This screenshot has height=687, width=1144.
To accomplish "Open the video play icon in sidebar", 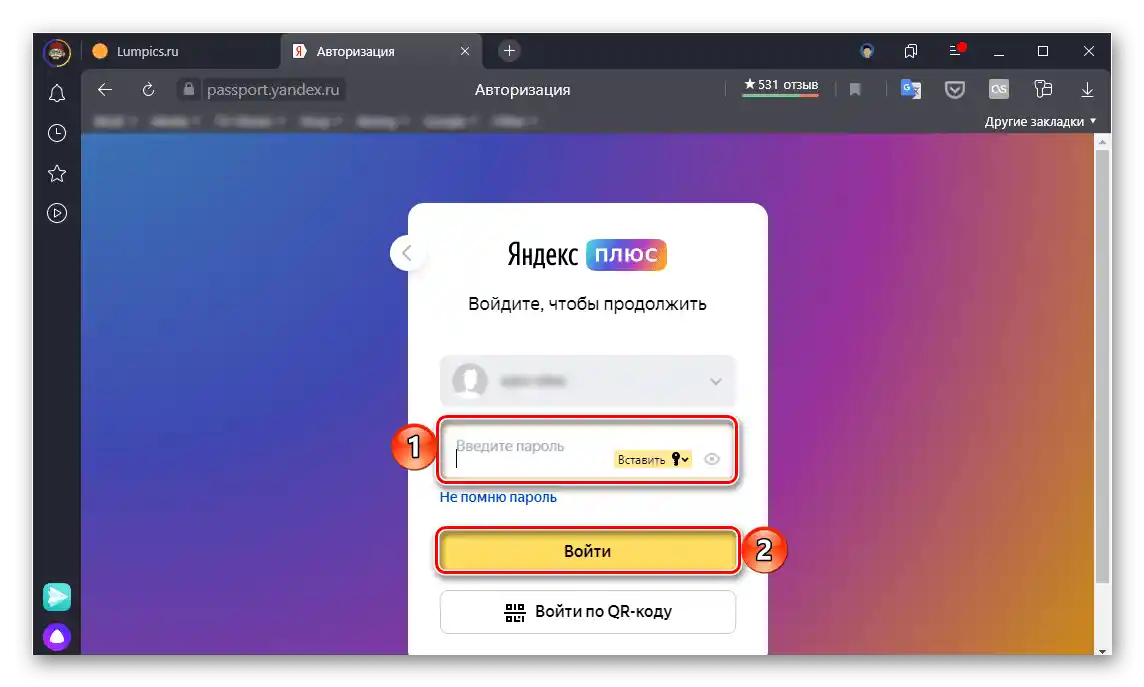I will (x=57, y=213).
